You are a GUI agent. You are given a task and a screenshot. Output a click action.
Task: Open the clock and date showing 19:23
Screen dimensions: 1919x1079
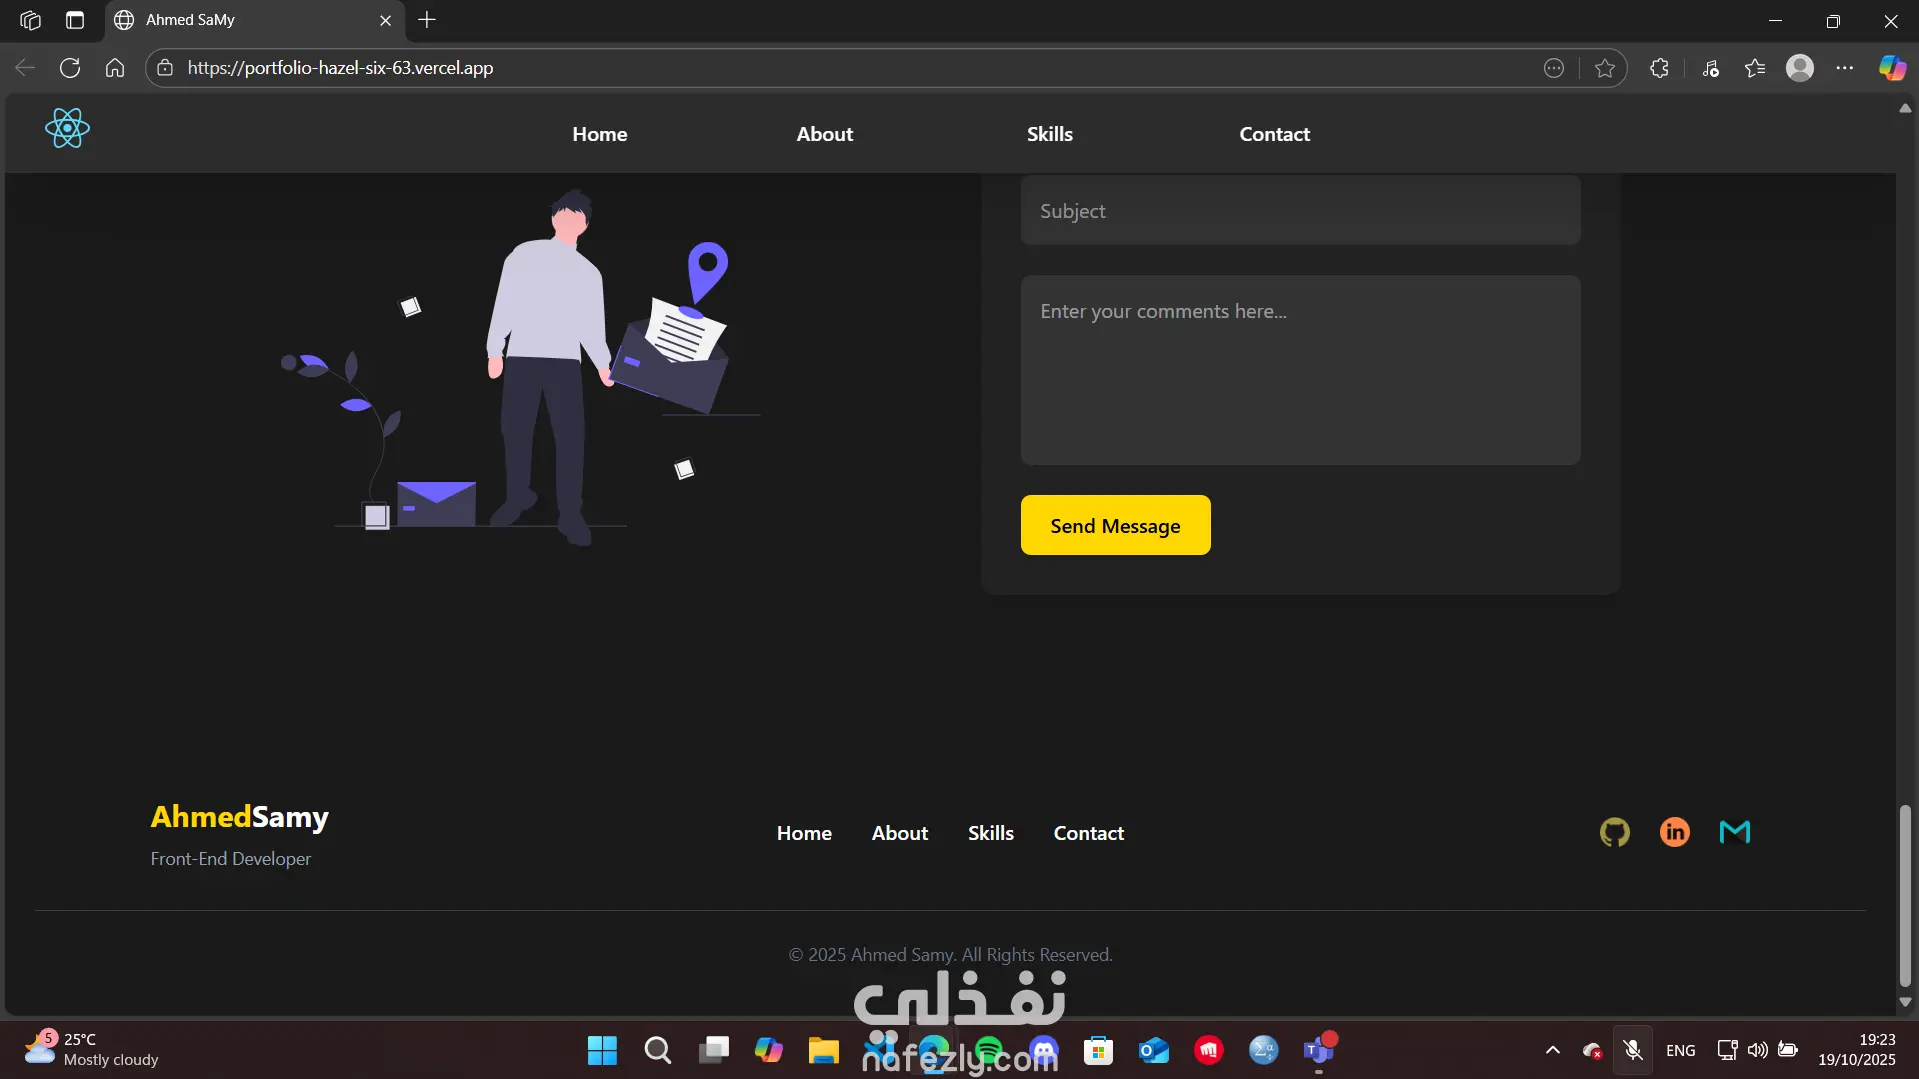1856,1050
